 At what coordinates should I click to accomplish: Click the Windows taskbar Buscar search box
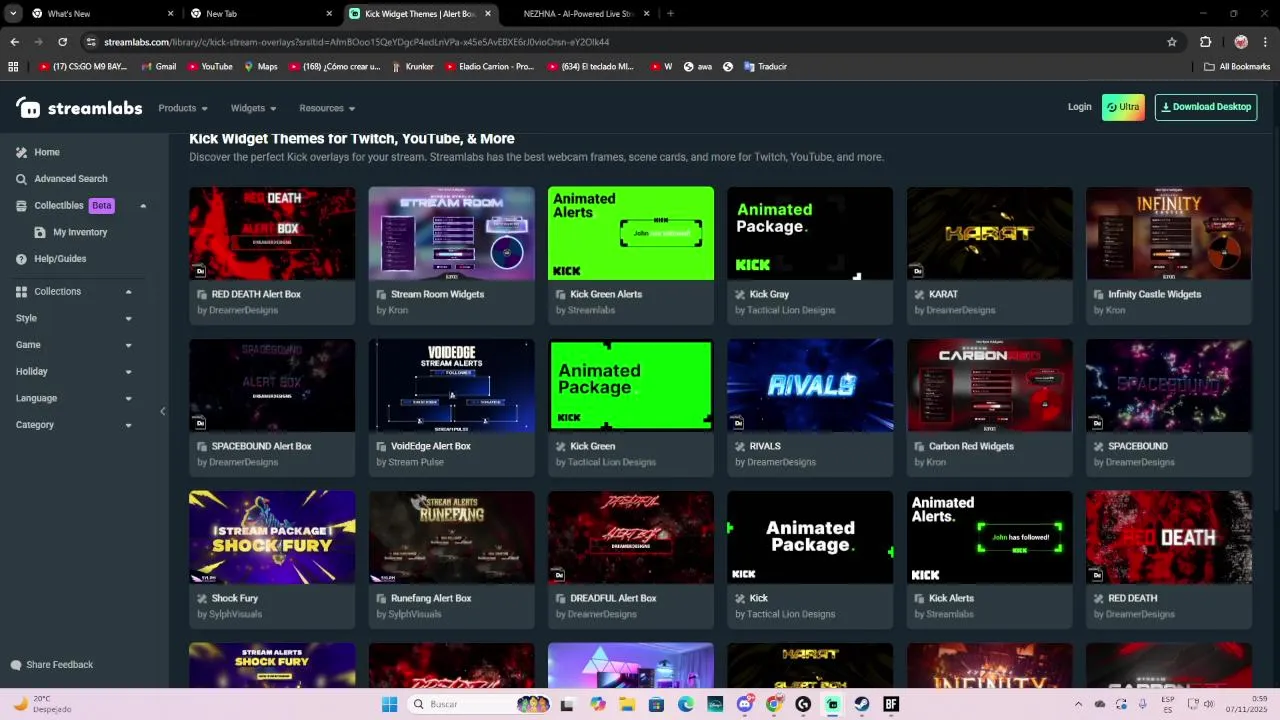pyautogui.click(x=480, y=704)
